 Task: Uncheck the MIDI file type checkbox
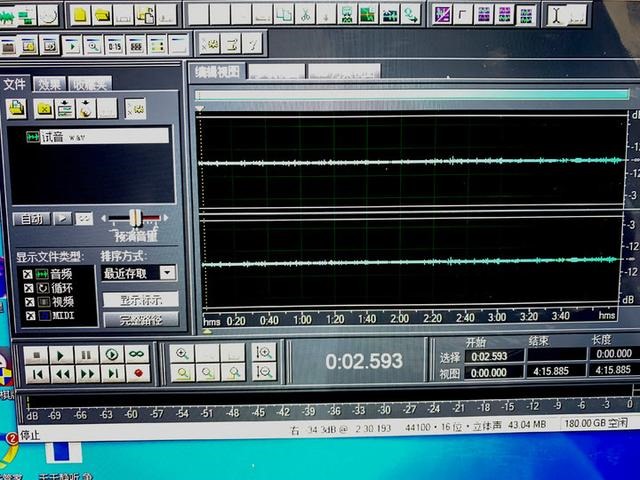coord(28,315)
